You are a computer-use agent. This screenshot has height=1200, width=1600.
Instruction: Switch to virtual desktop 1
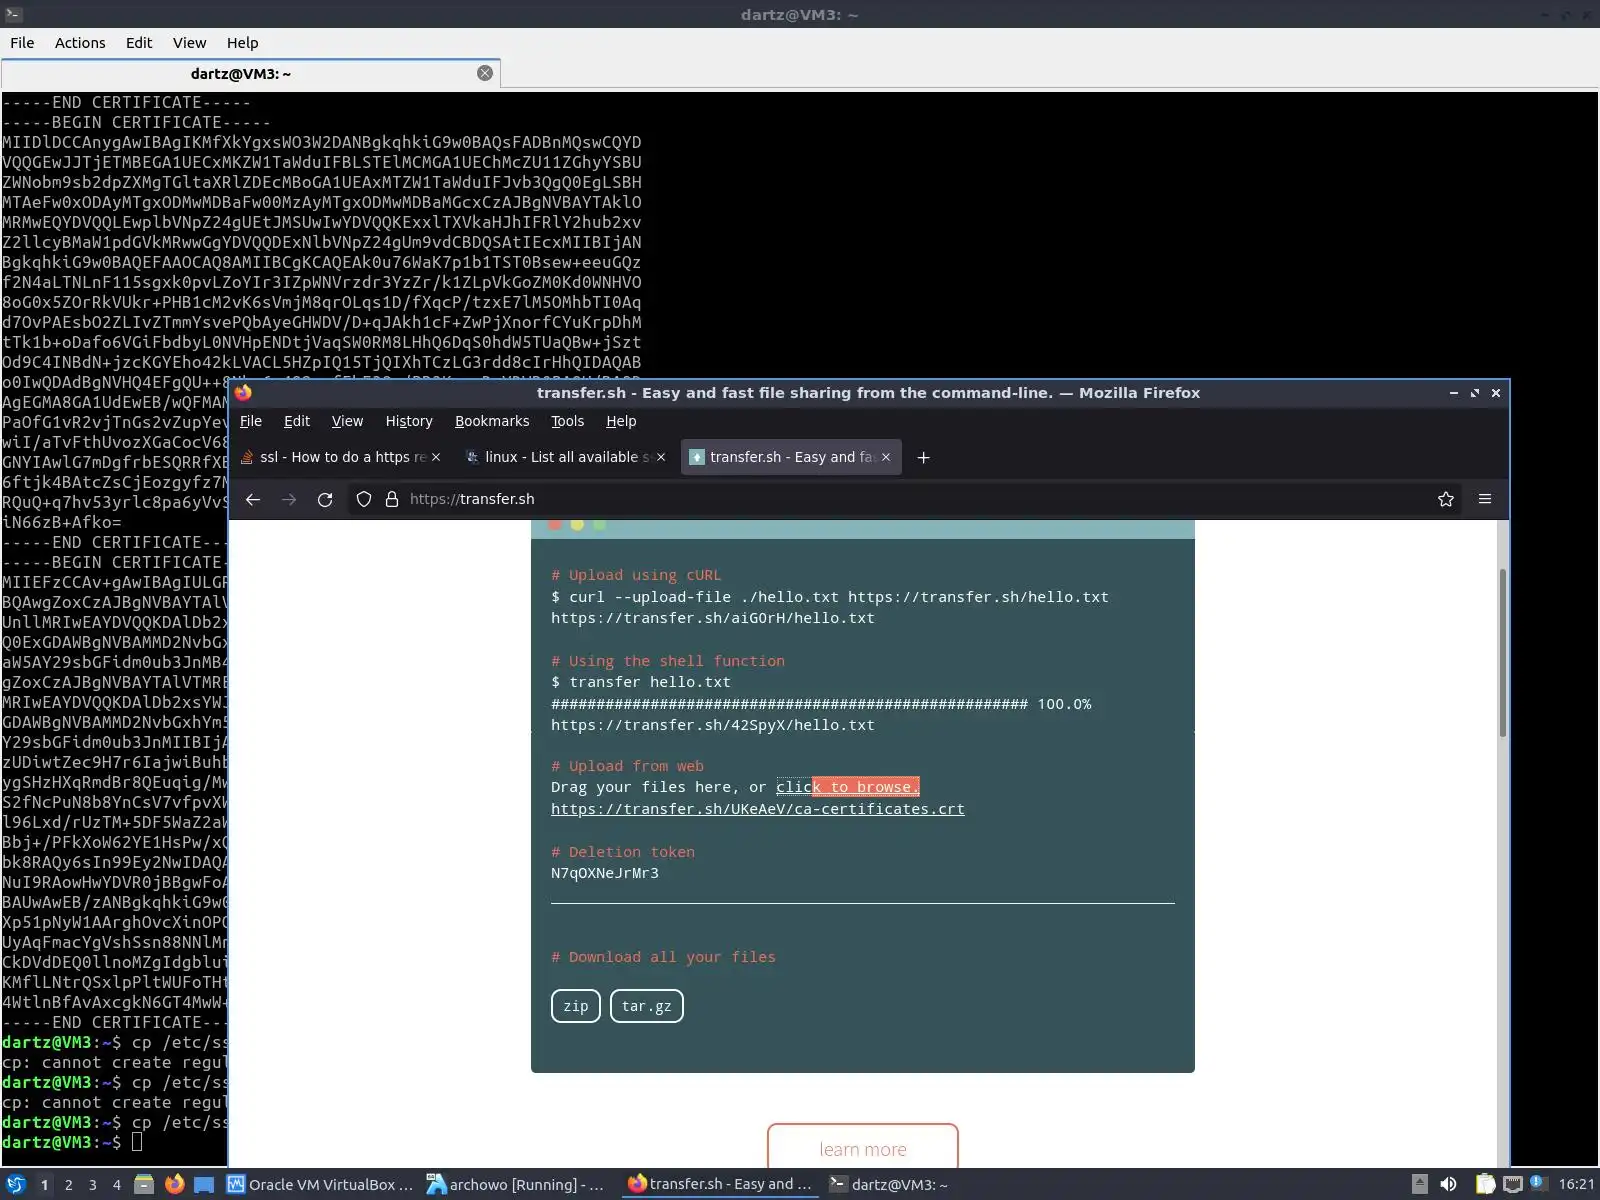coord(44,1184)
